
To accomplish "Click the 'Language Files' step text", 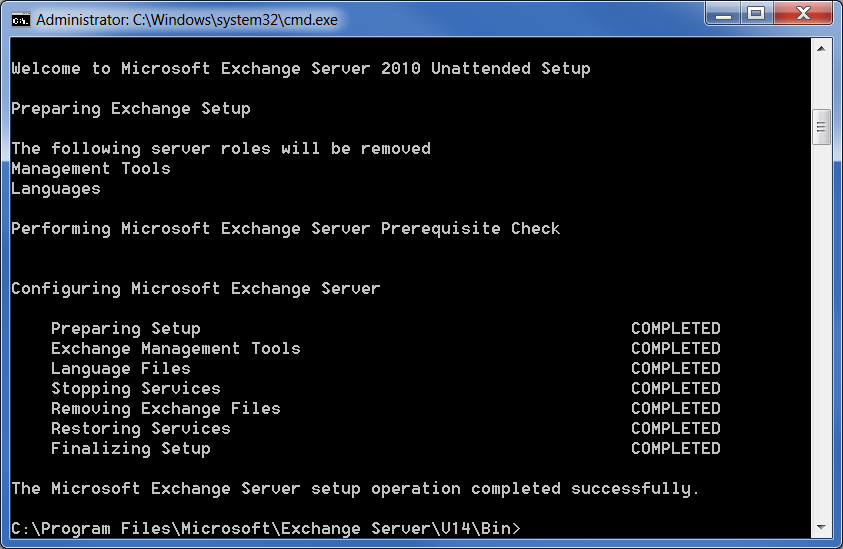I will coord(121,369).
